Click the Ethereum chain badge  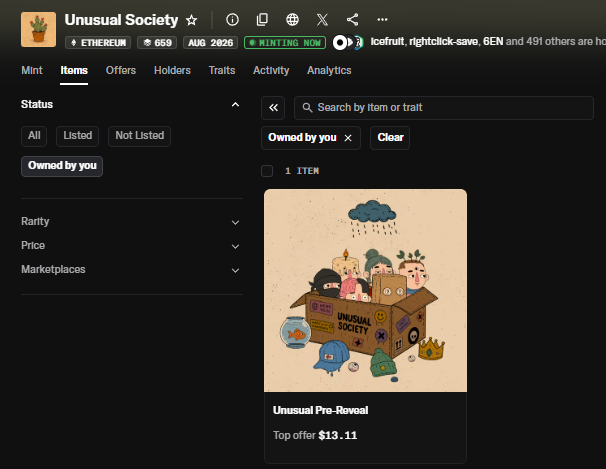pyautogui.click(x=98, y=42)
